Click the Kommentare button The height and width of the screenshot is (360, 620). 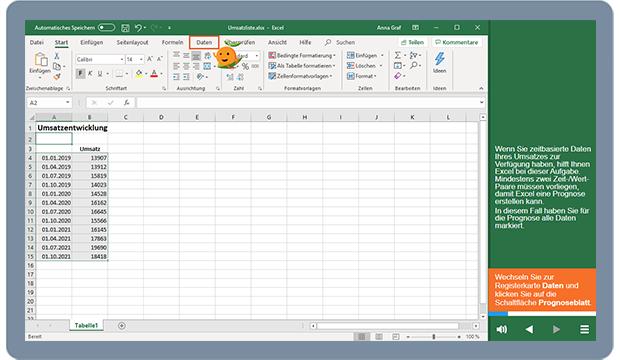457,42
